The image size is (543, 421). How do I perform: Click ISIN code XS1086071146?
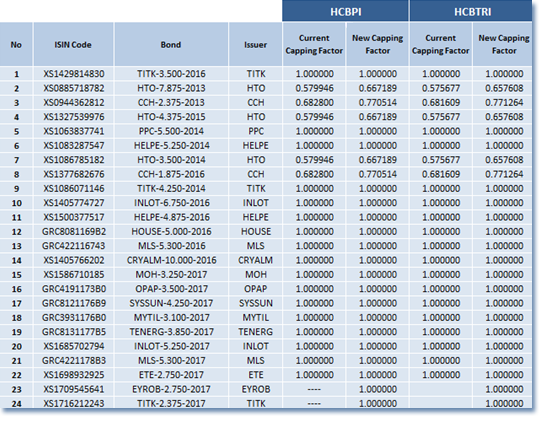pyautogui.click(x=74, y=188)
